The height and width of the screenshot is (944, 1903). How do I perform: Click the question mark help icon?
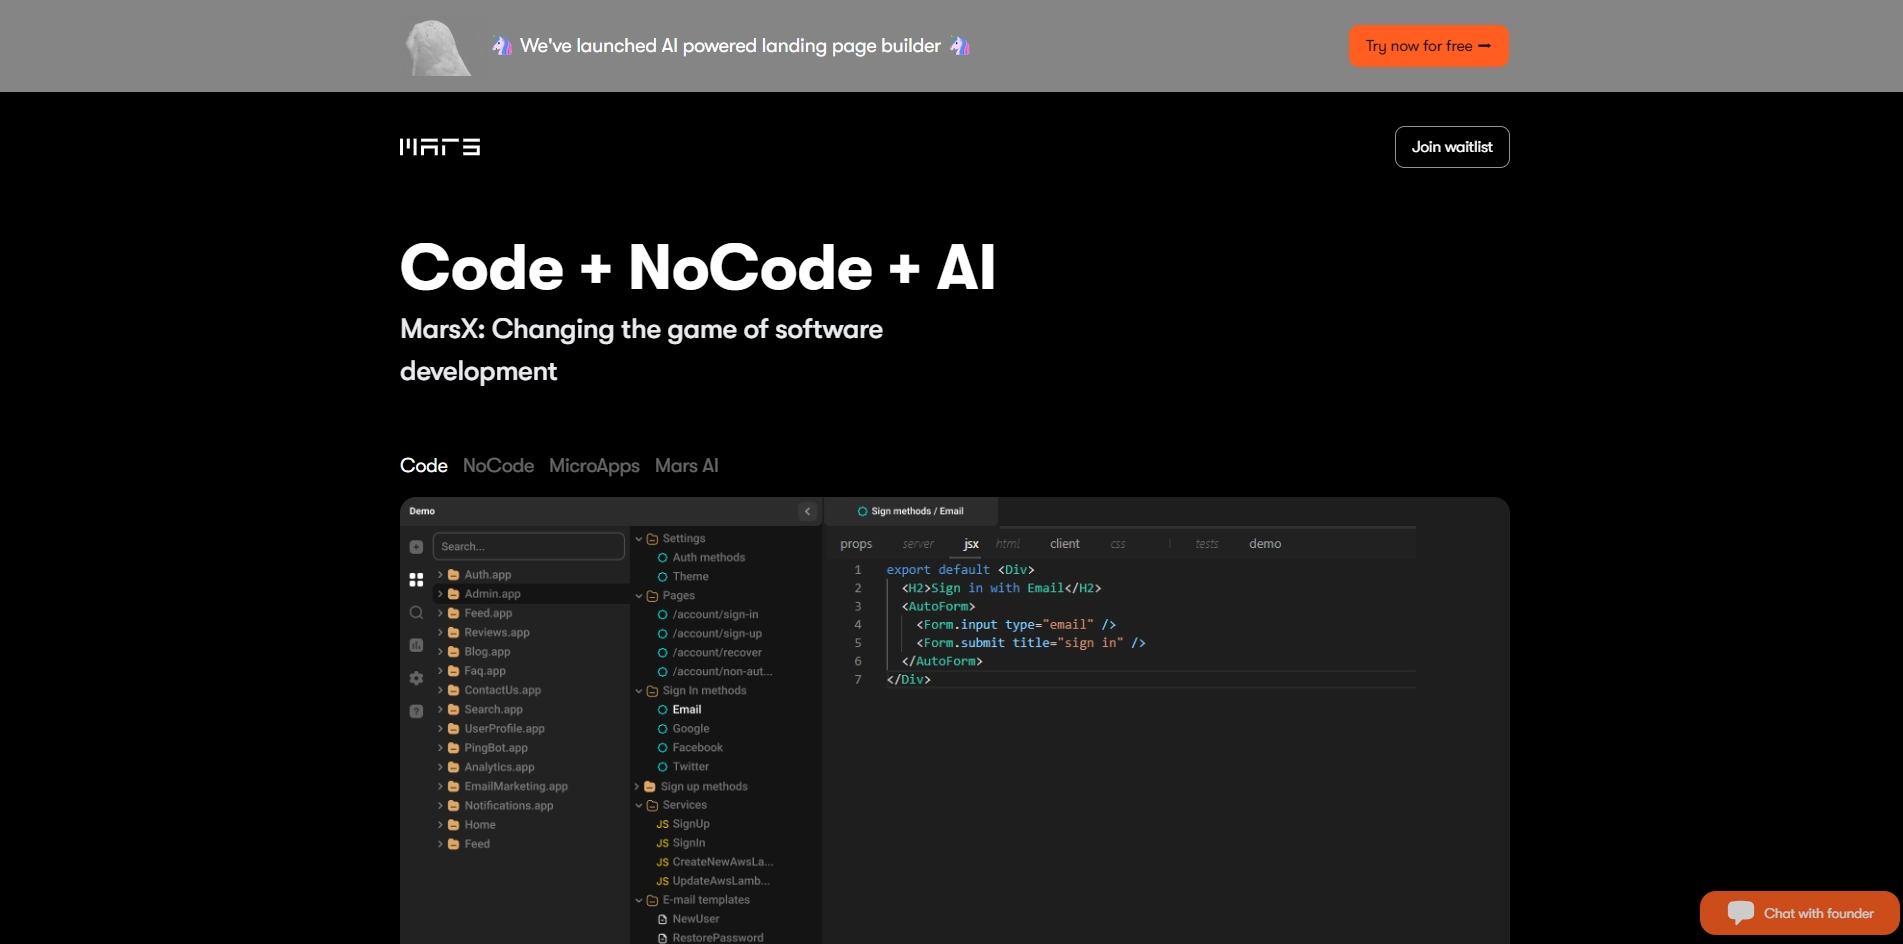[x=416, y=711]
